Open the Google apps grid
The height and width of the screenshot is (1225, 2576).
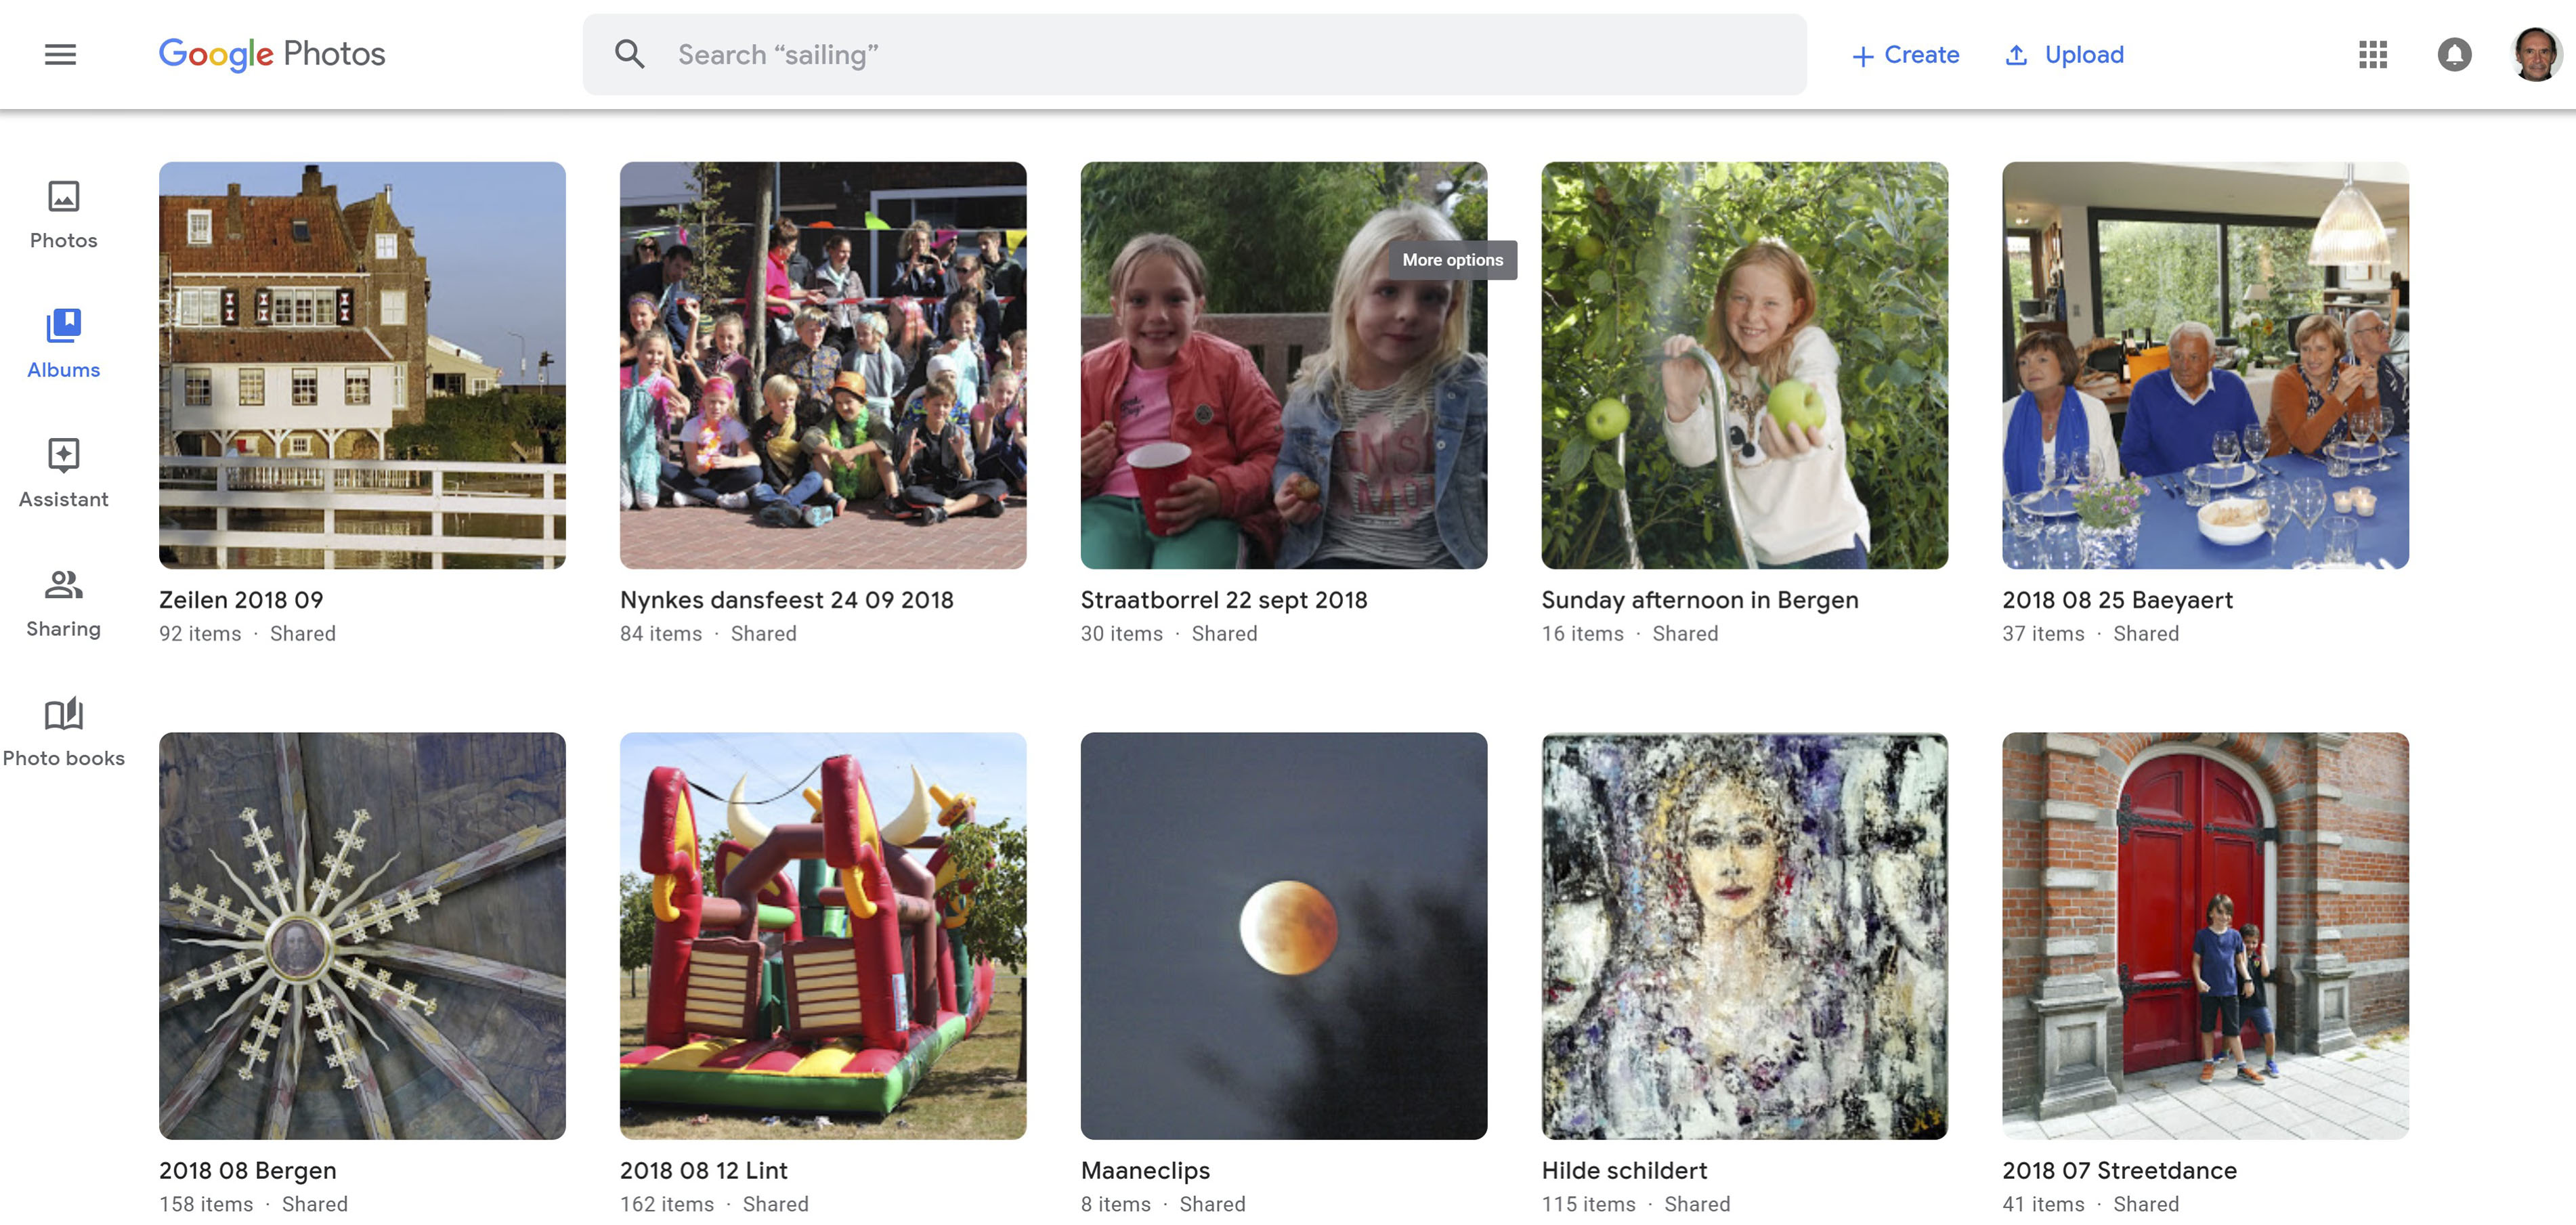click(2372, 55)
